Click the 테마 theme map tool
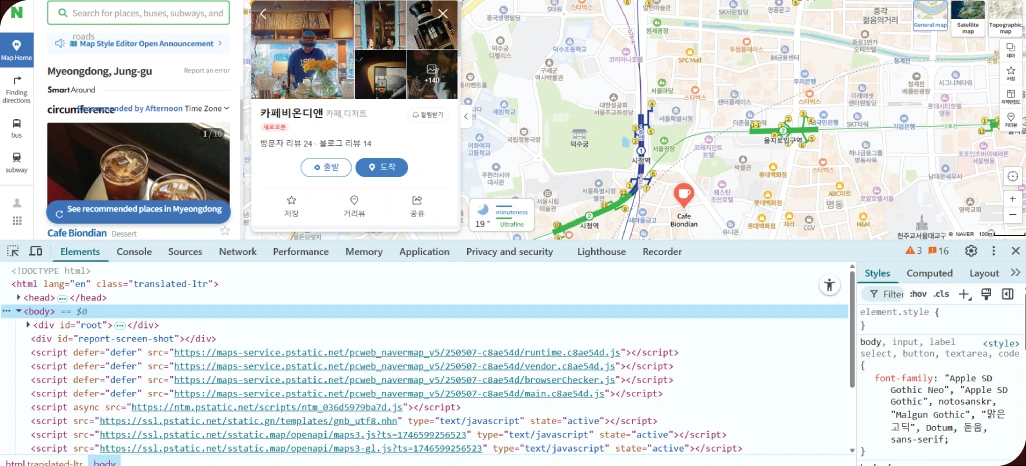 tap(1012, 50)
